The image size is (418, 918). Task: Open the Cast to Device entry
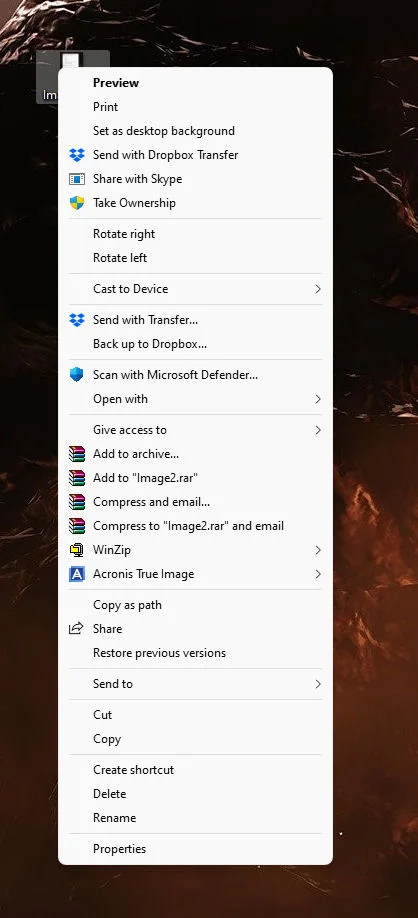tap(196, 289)
